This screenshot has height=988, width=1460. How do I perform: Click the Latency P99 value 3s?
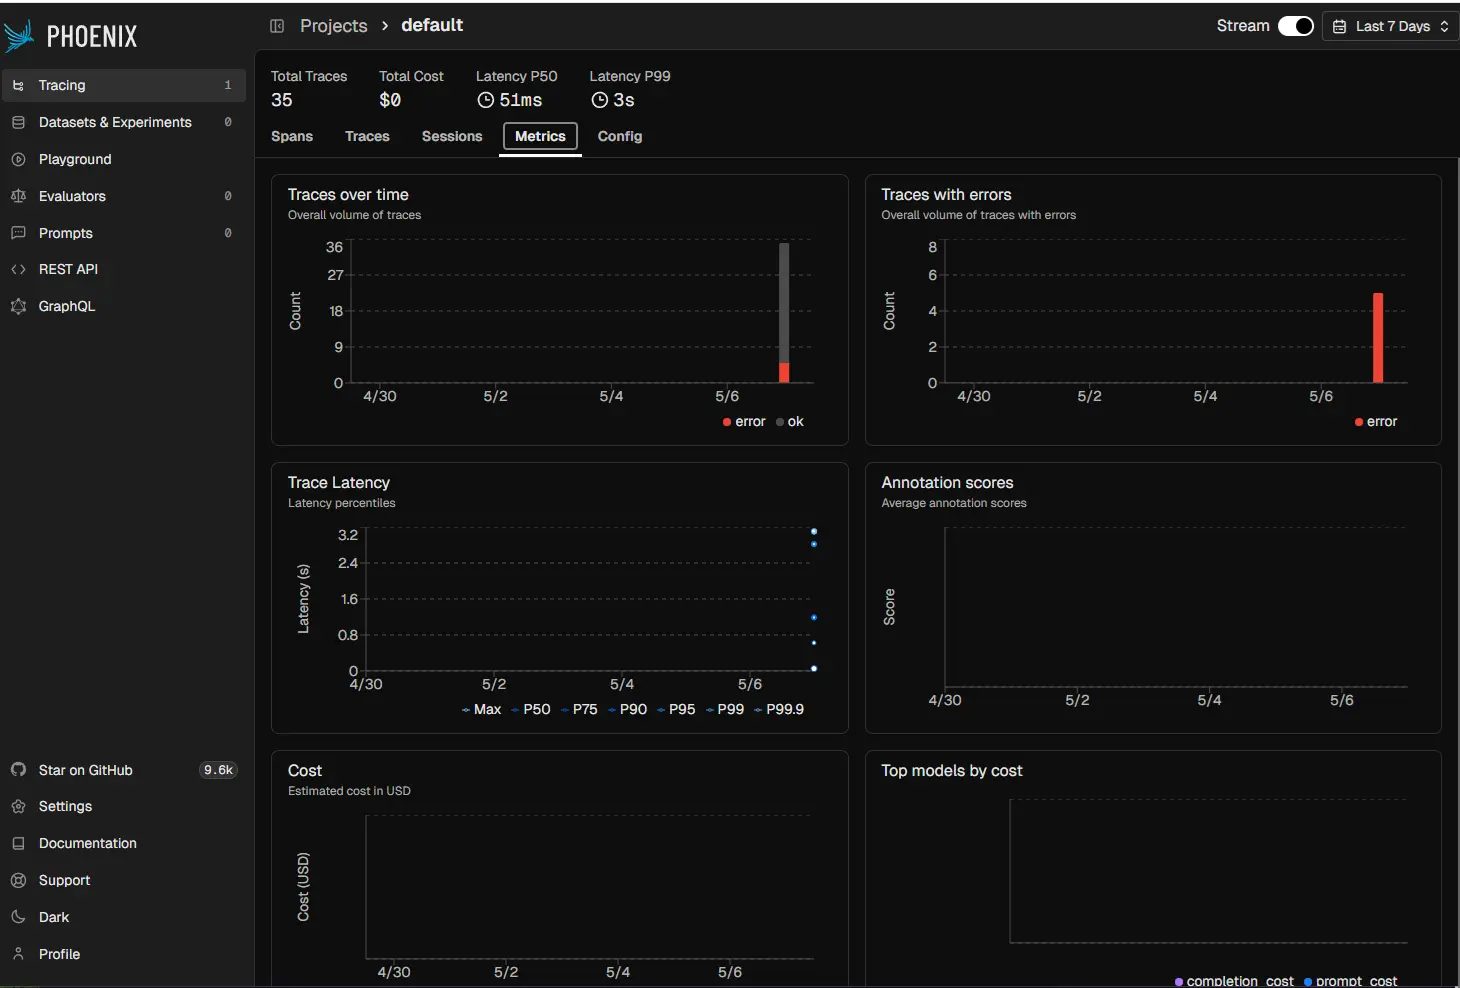click(624, 100)
